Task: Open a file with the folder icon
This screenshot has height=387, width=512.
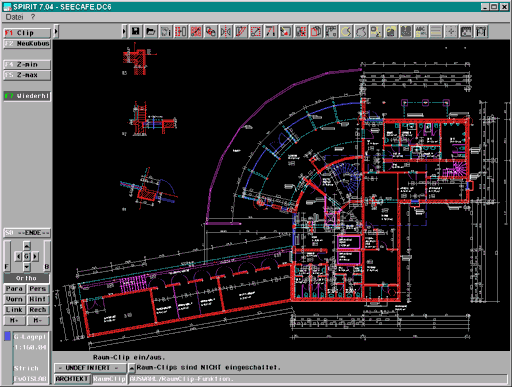Action: coord(151,31)
